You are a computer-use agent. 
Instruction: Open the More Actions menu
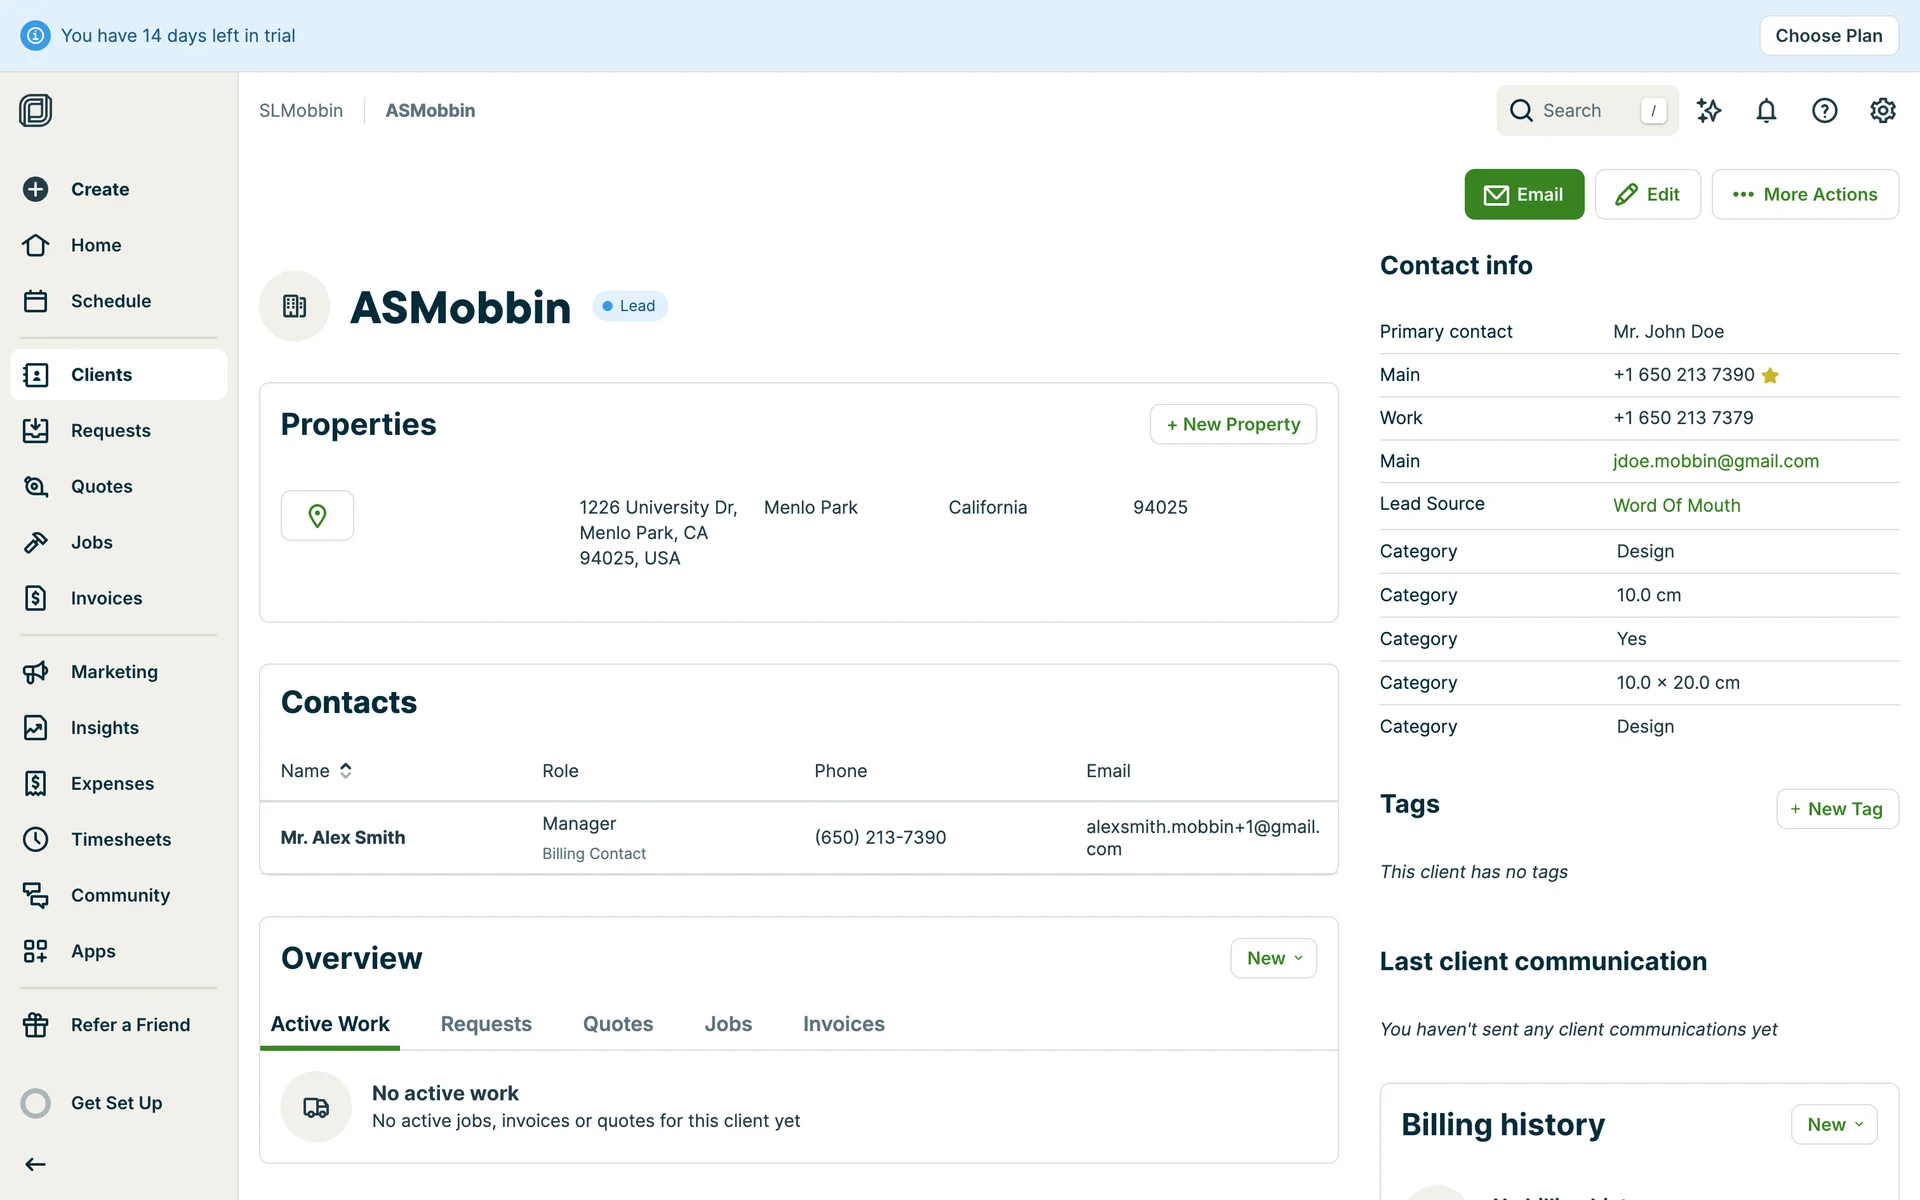[1805, 195]
